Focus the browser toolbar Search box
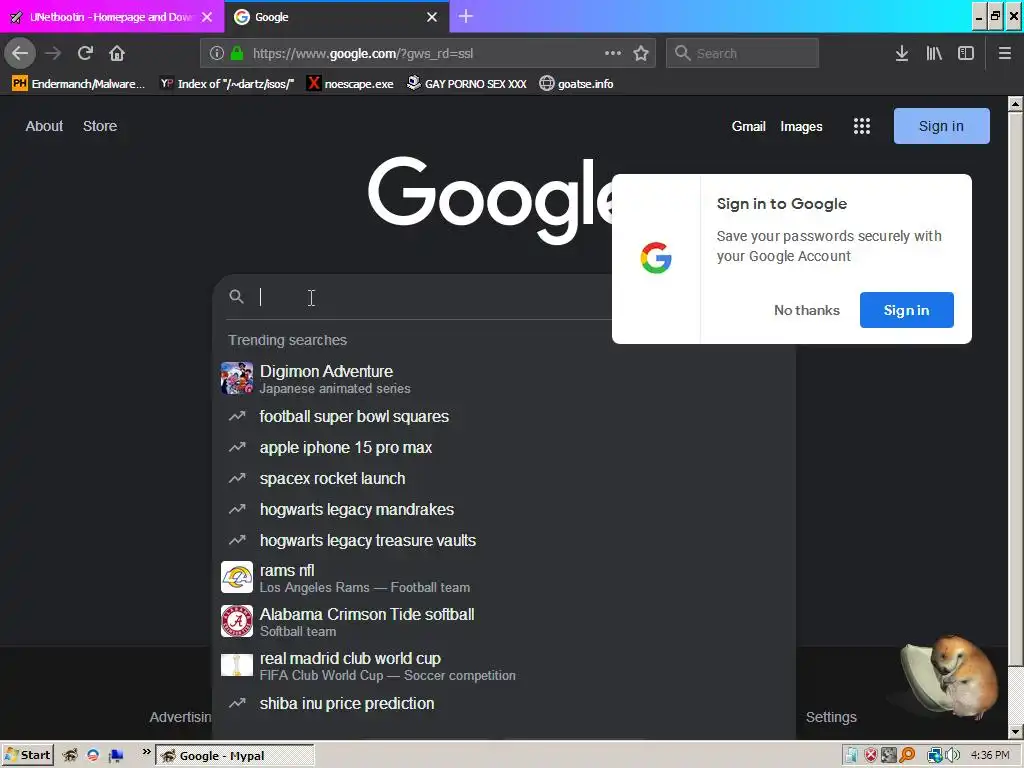The height and width of the screenshot is (768, 1024). 743,54
